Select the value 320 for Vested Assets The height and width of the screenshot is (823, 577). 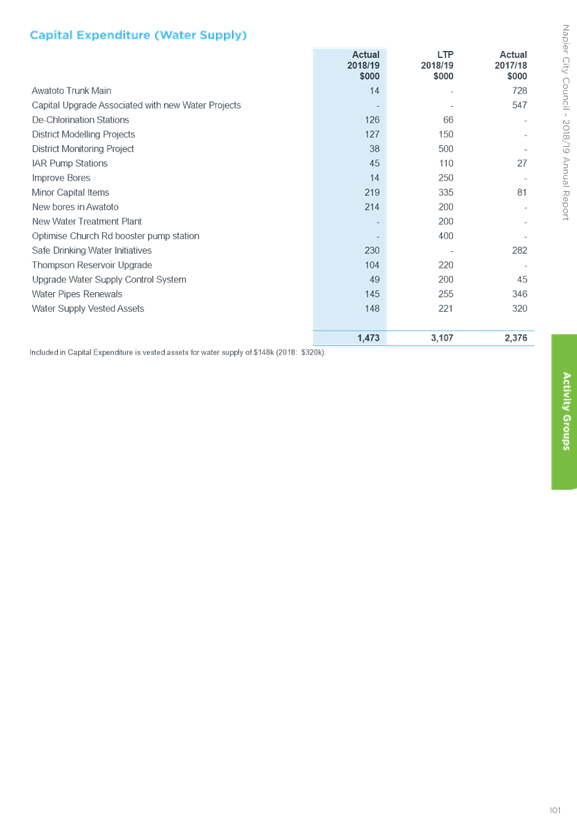tap(520, 309)
